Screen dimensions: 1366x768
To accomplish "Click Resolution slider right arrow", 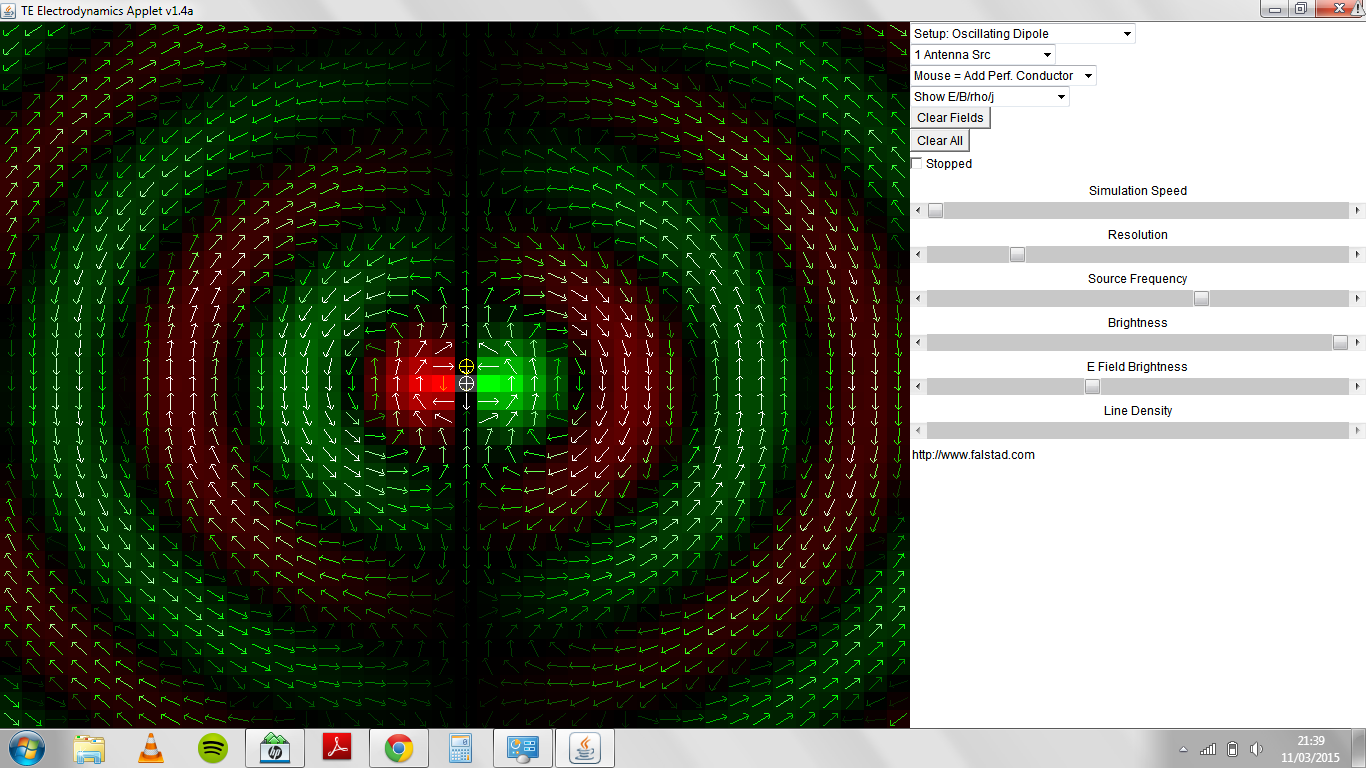I will [x=1357, y=255].
